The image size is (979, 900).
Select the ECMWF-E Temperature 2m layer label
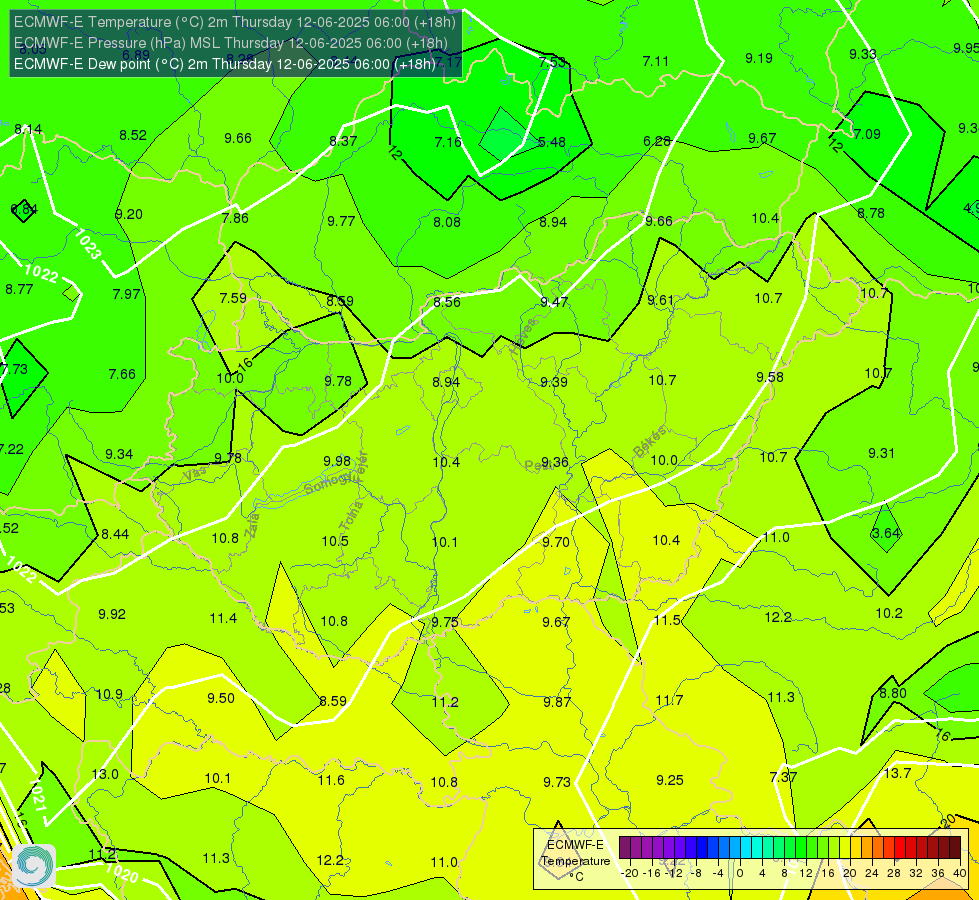coord(235,22)
